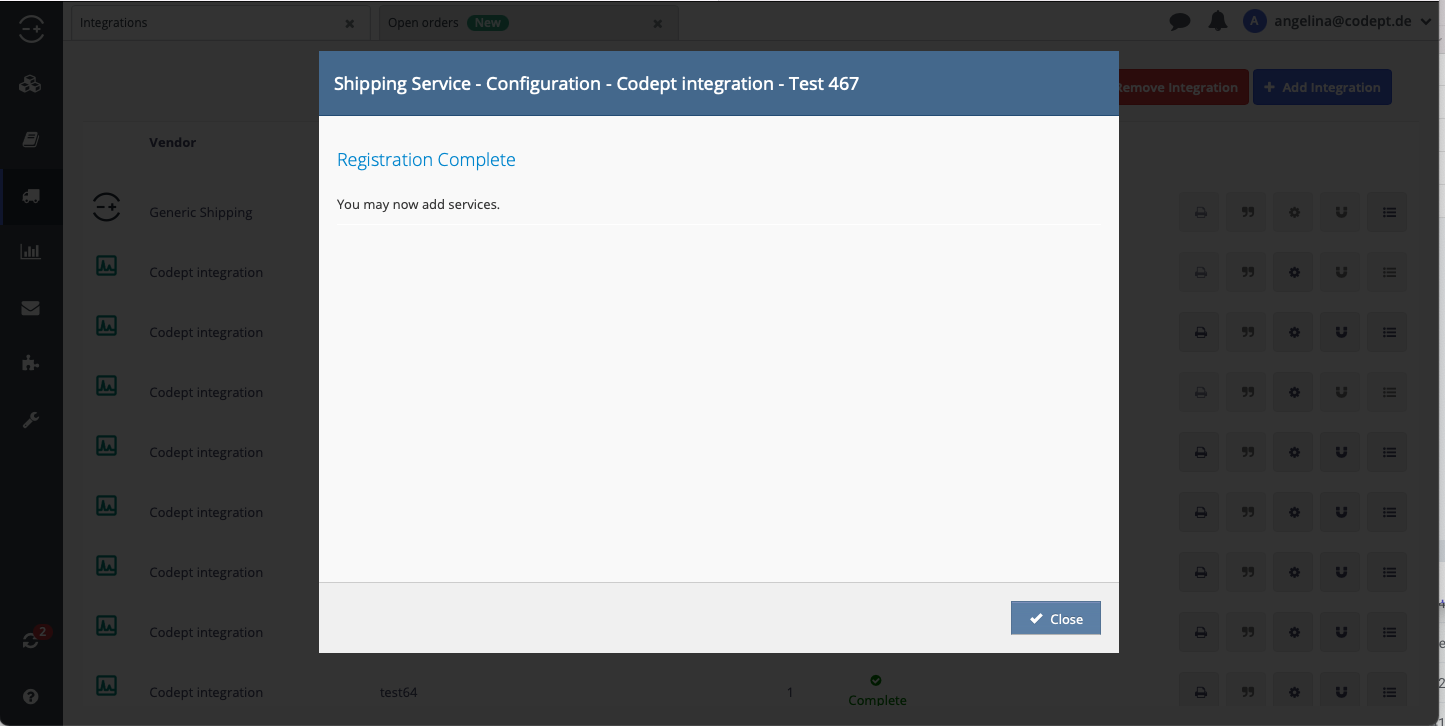Image resolution: width=1445 pixels, height=726 pixels.
Task: Select the shipping truck sidebar icon
Action: click(30, 197)
